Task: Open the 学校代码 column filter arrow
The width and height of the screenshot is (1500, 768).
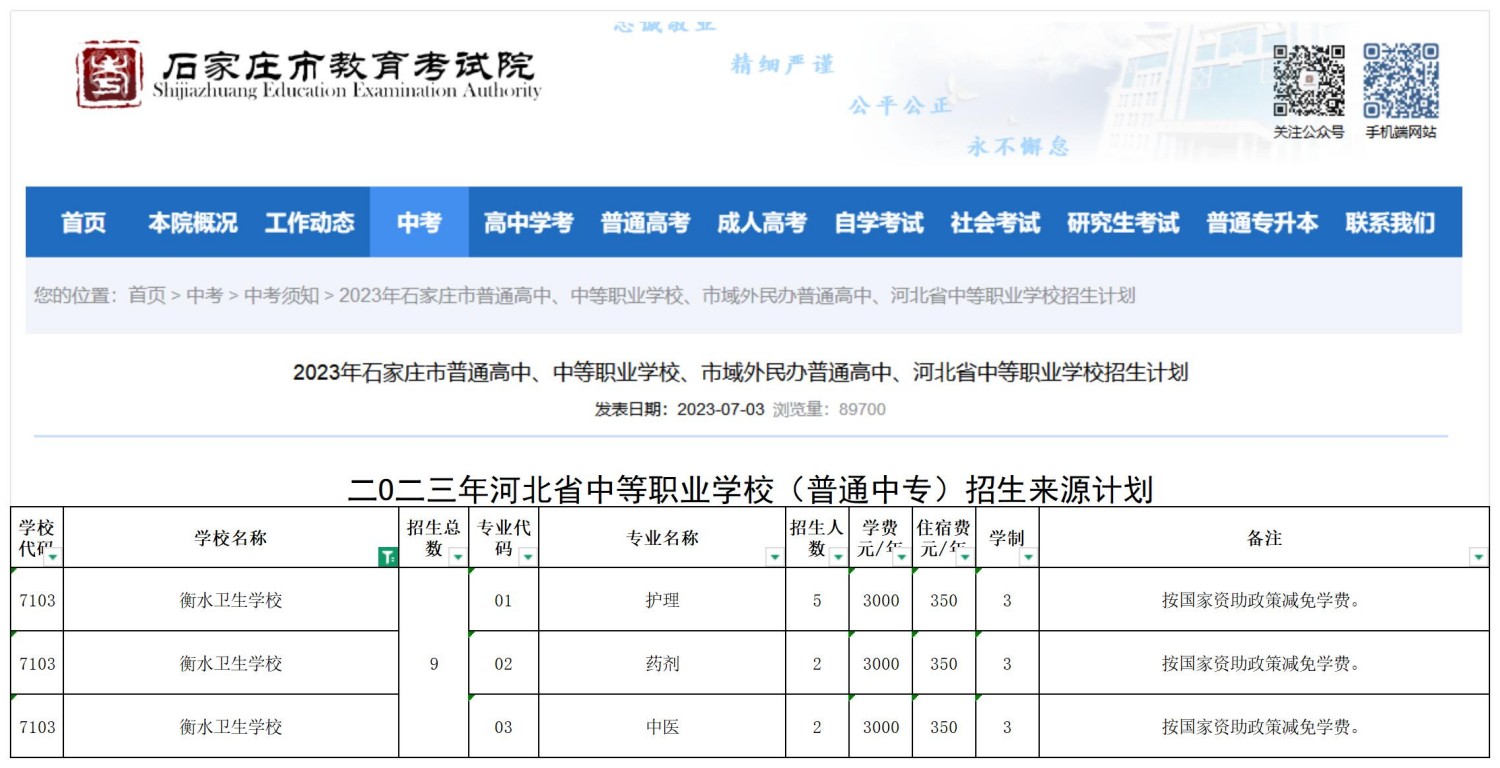Action: 51,557
